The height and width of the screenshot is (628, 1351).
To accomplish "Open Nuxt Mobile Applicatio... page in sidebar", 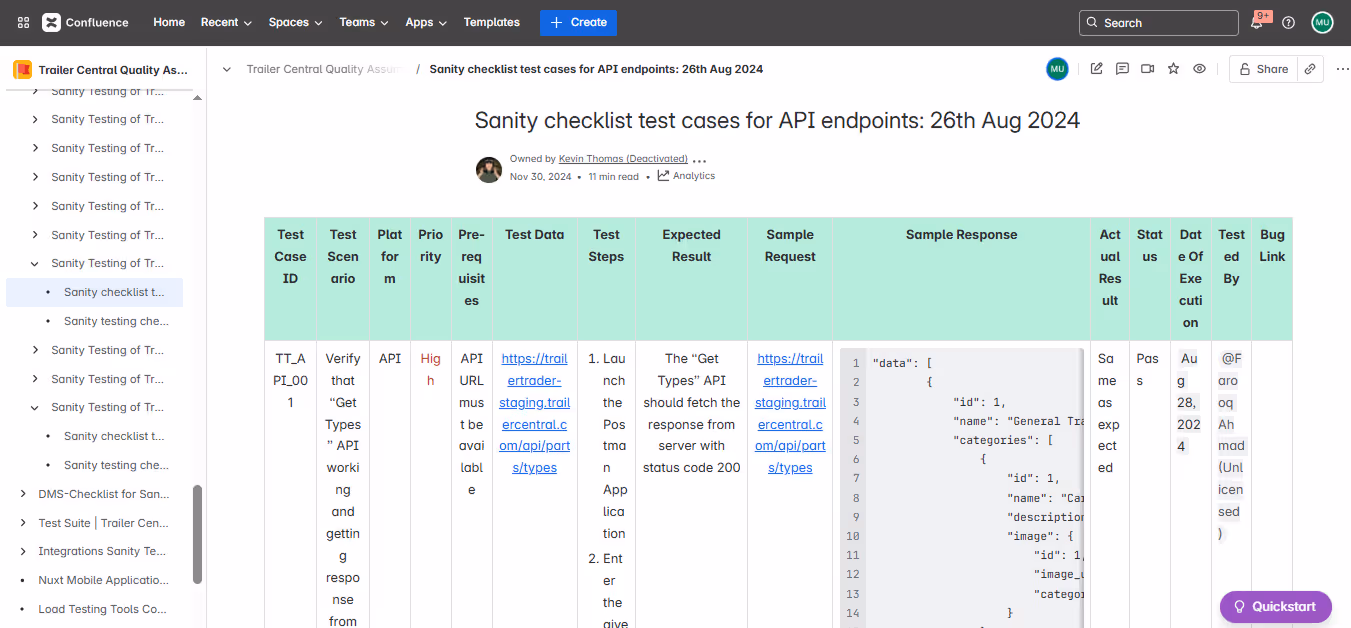I will click(103, 580).
